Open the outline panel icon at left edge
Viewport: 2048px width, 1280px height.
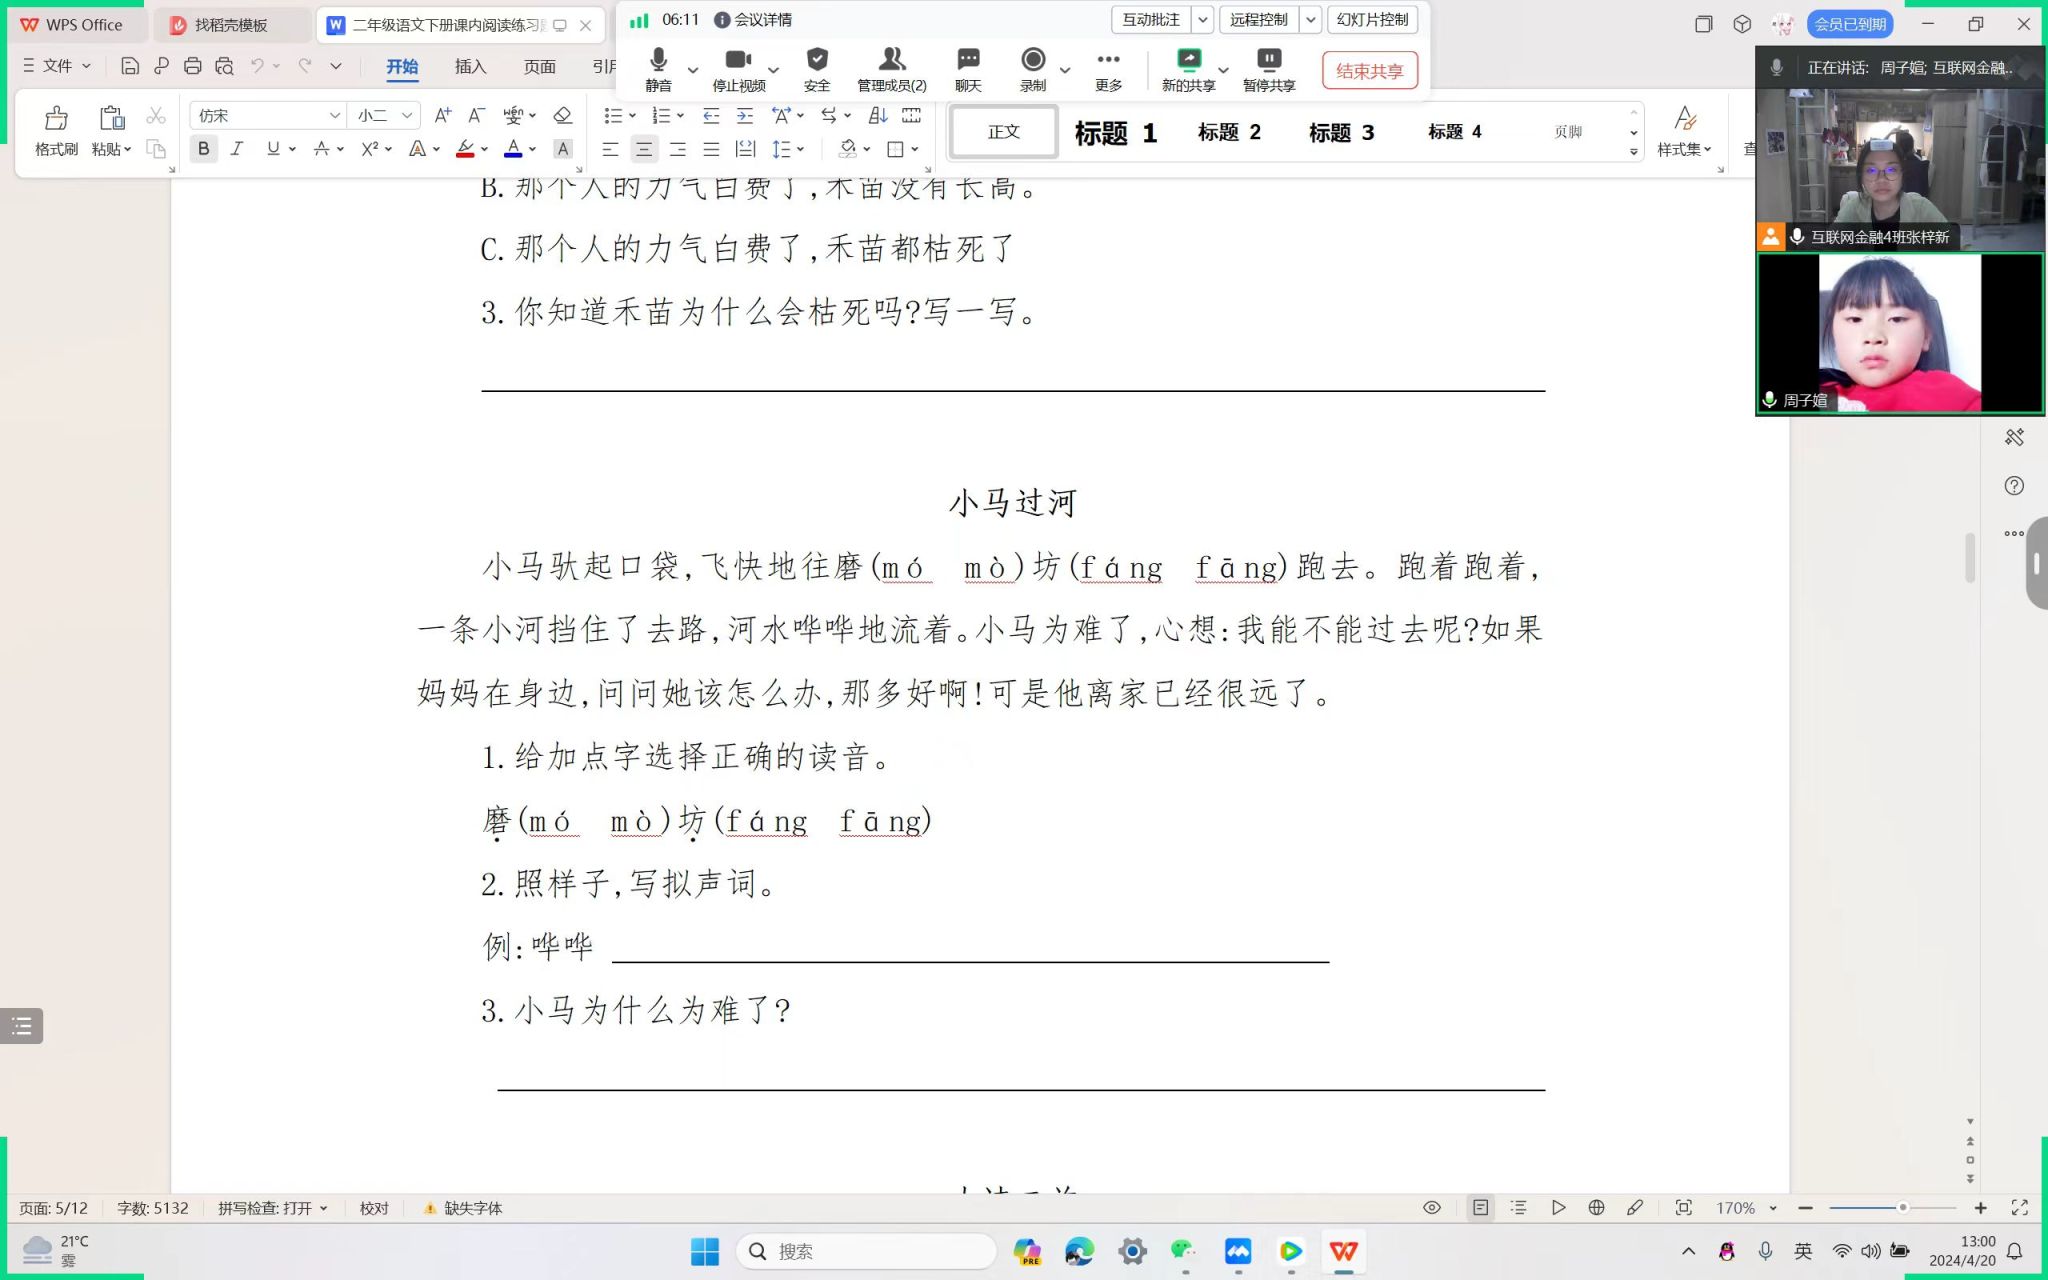tap(22, 1026)
